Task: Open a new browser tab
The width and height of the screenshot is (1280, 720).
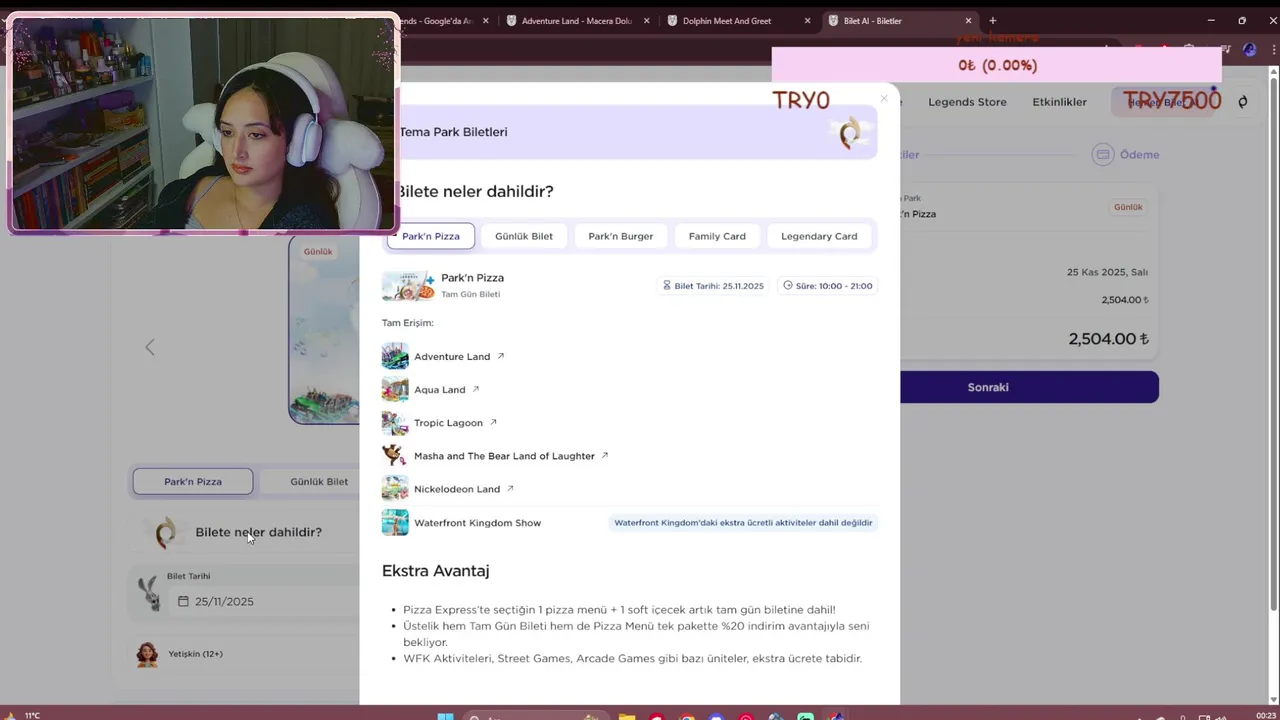Action: (992, 20)
